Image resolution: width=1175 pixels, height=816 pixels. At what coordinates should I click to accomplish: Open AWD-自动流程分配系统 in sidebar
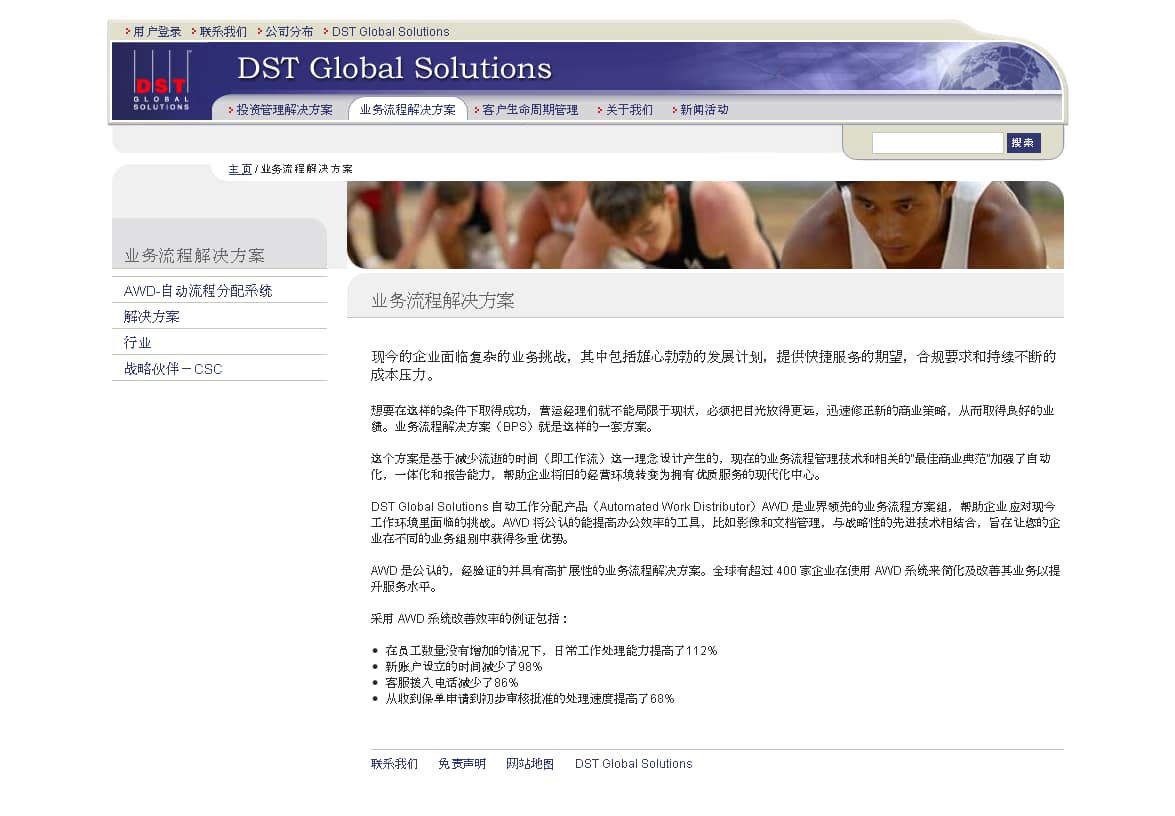[198, 291]
